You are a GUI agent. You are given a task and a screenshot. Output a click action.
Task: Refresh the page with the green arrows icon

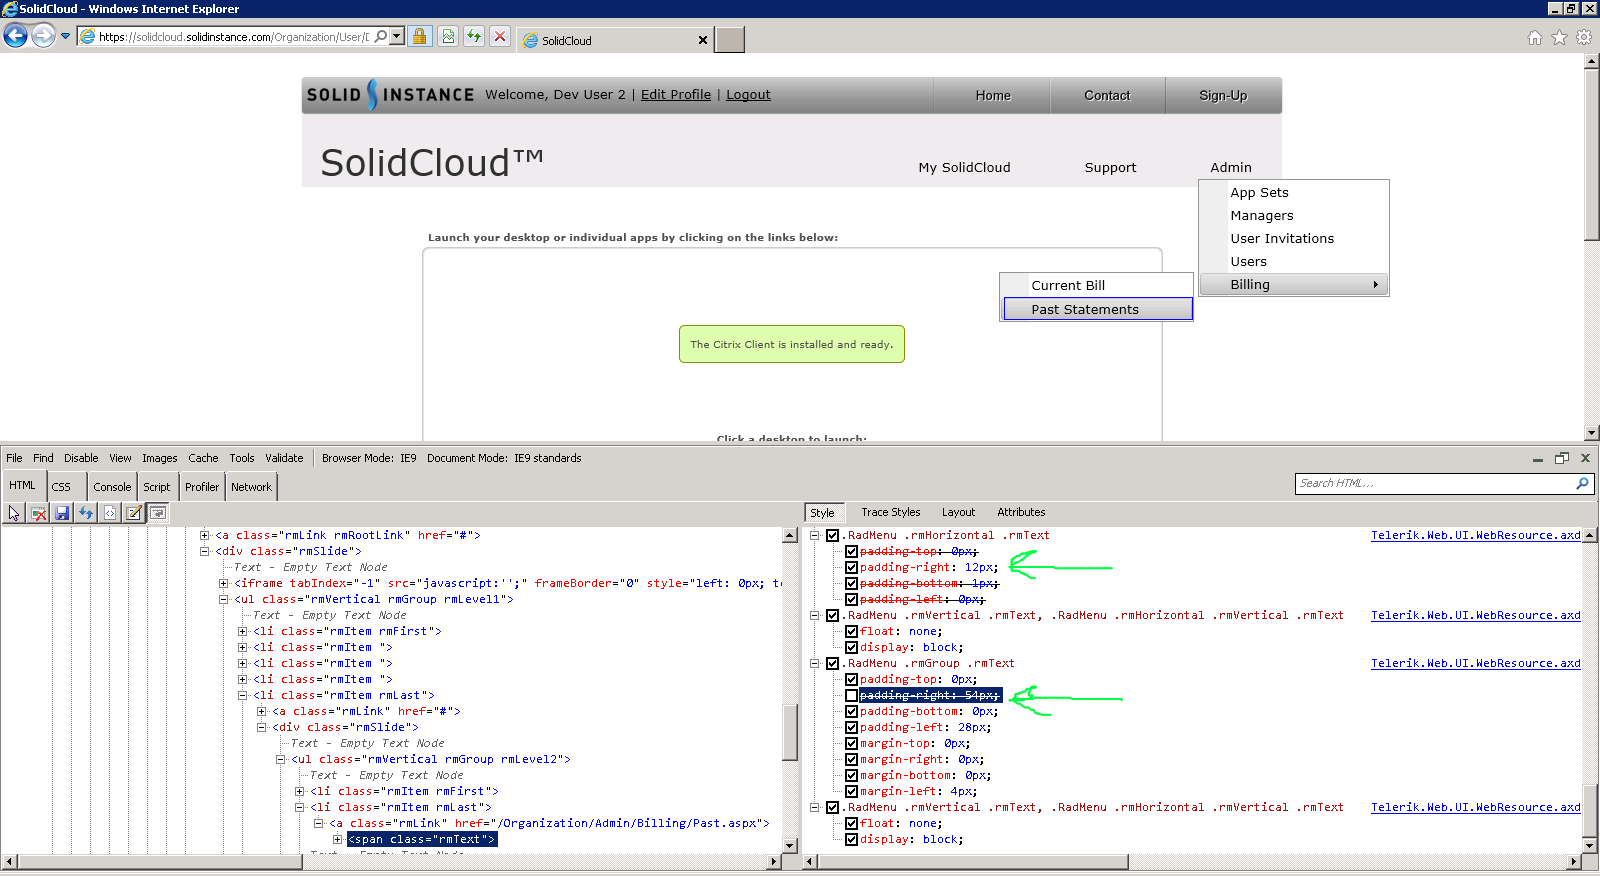coord(474,37)
